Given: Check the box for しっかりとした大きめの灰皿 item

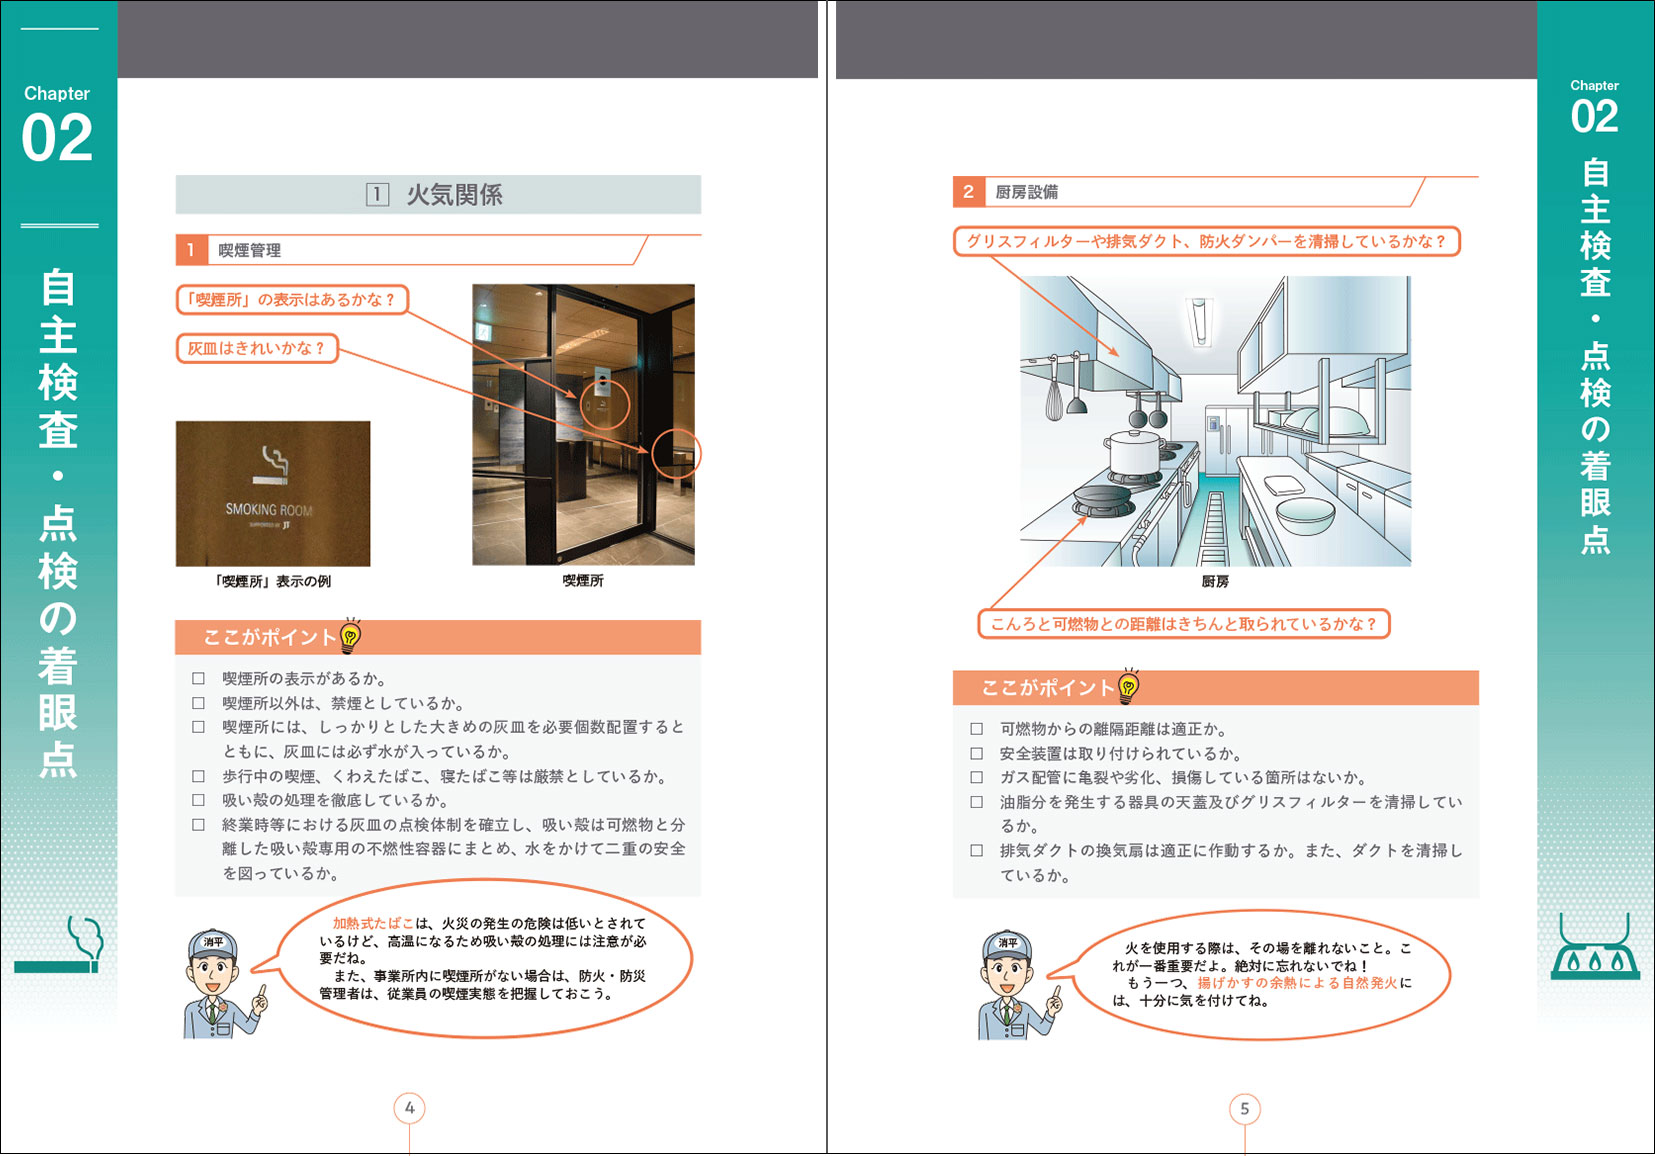Looking at the screenshot, I should 198,727.
